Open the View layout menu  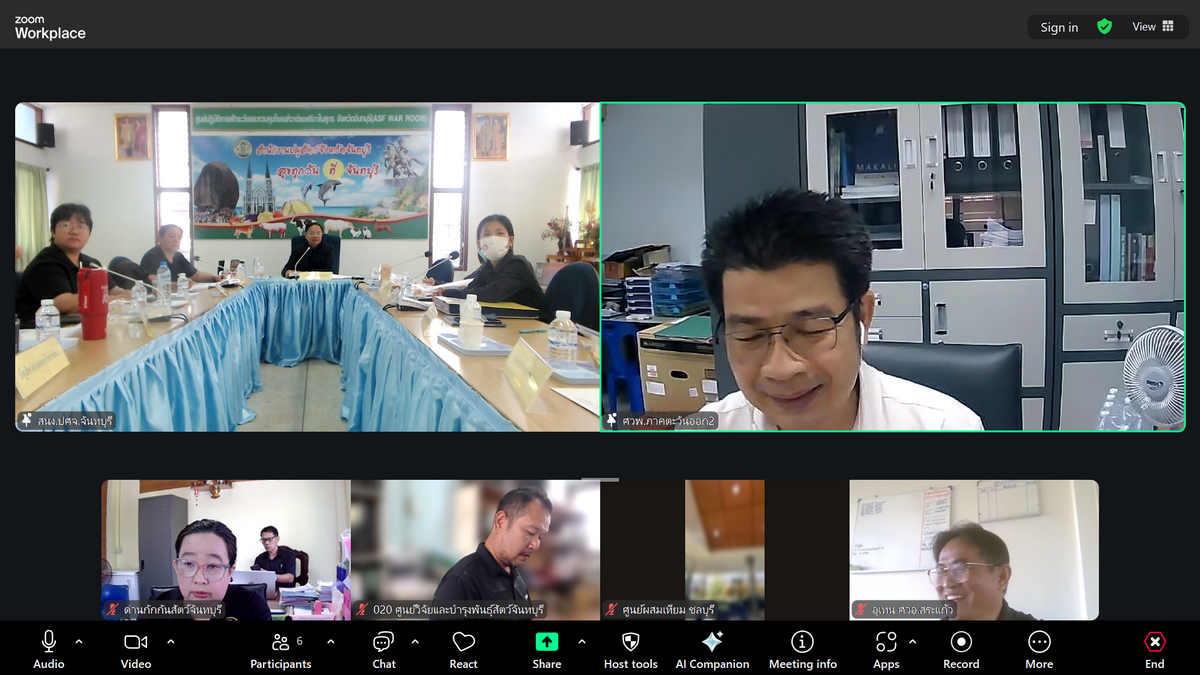coord(1153,27)
